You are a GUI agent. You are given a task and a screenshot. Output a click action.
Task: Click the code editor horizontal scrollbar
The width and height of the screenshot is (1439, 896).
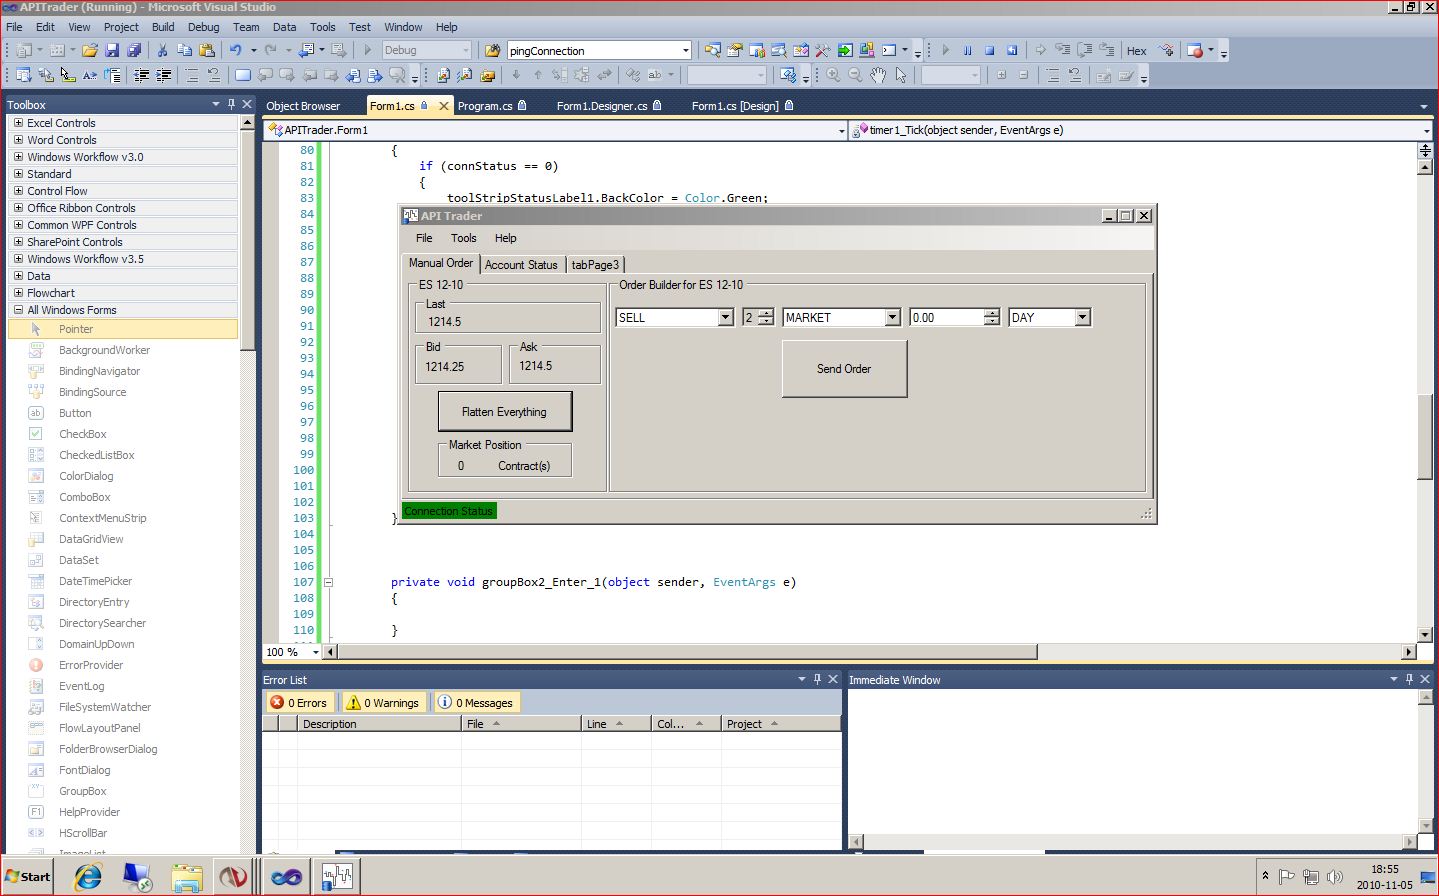(x=686, y=652)
